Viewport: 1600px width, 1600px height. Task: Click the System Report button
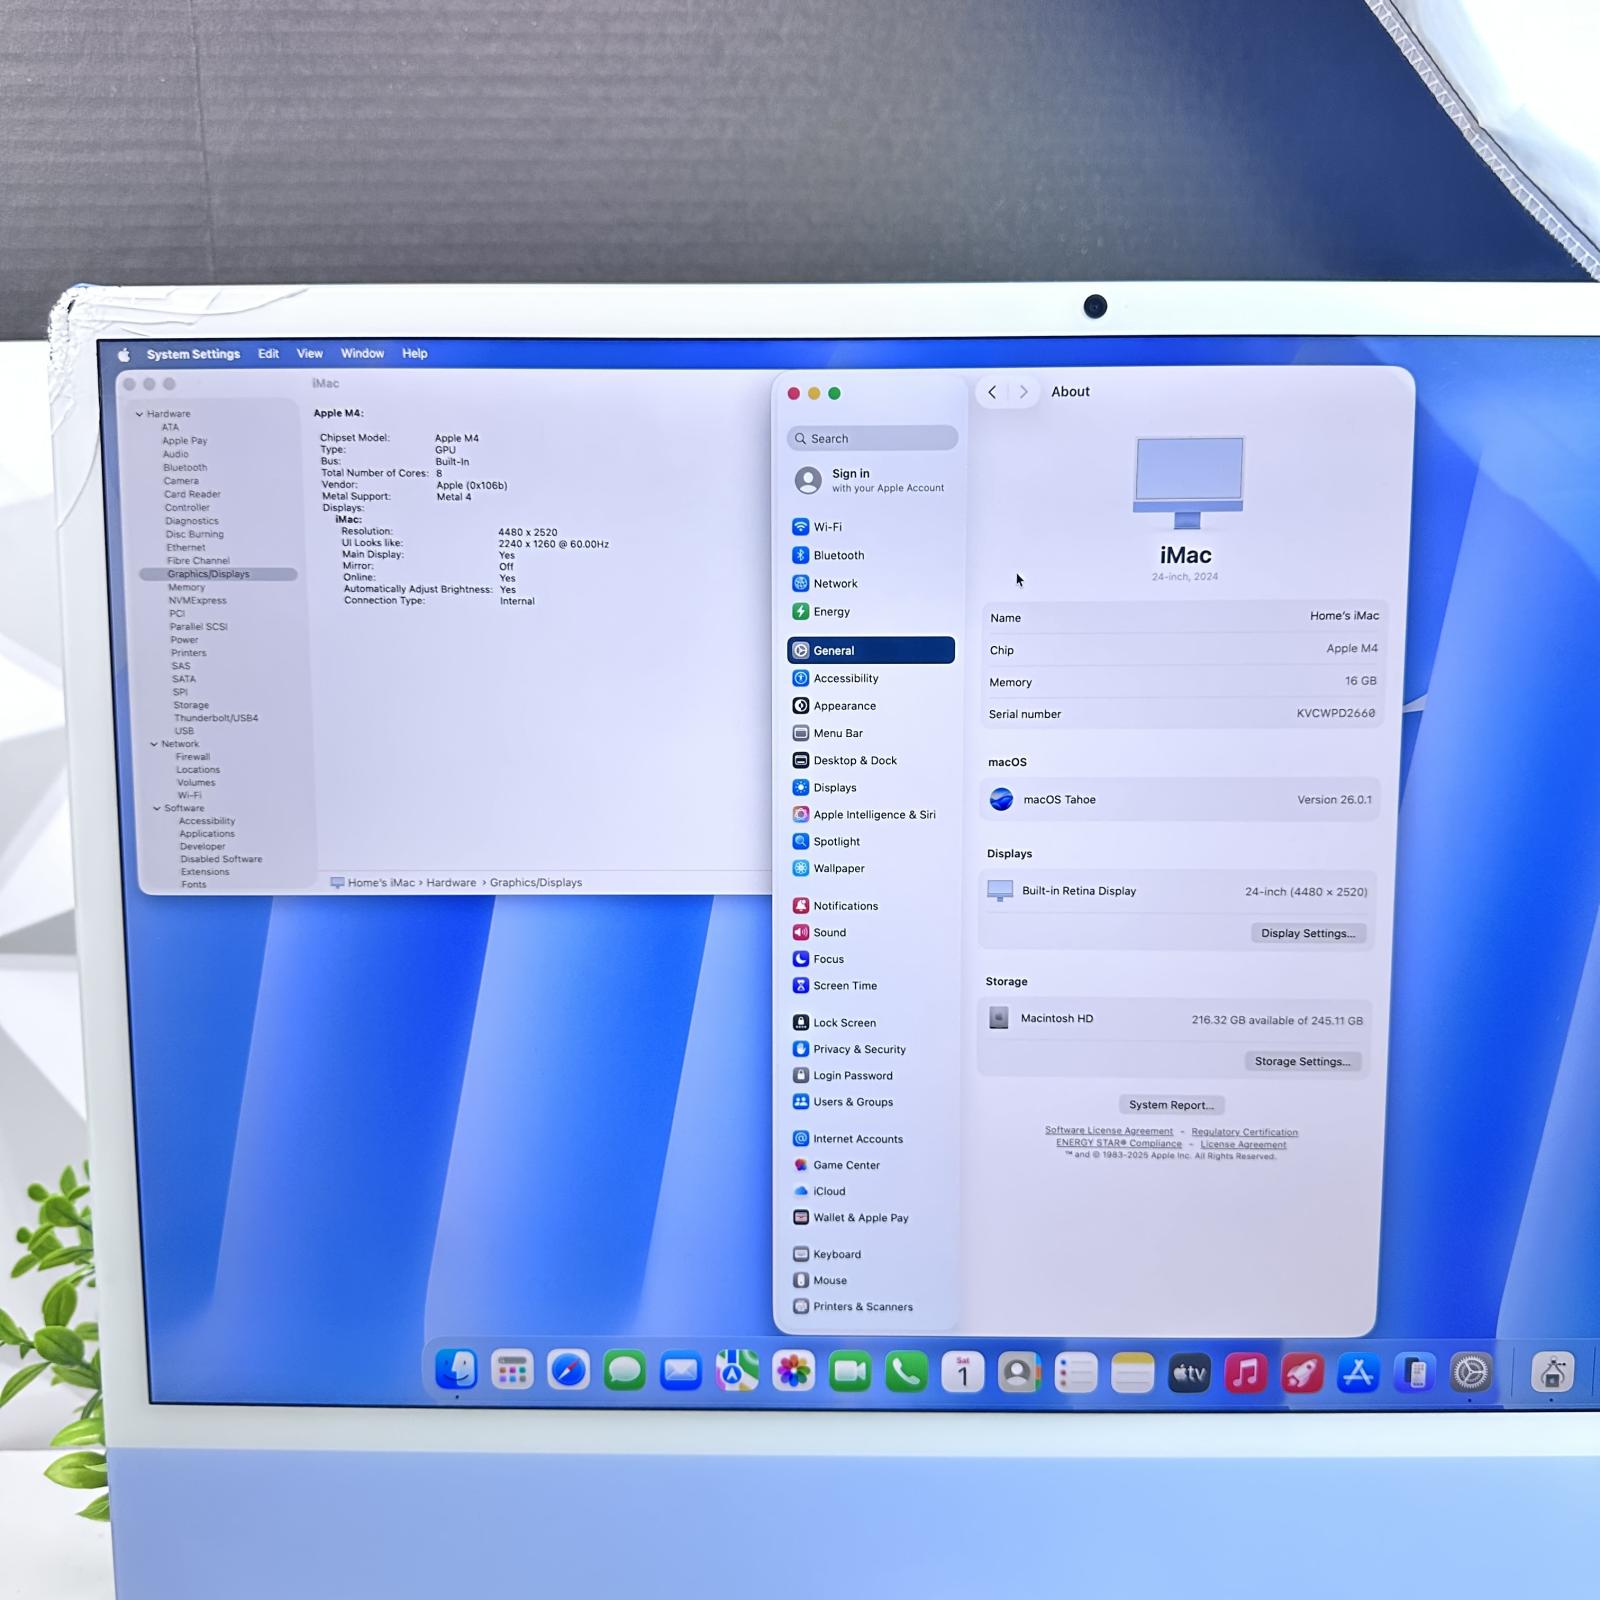pyautogui.click(x=1170, y=1104)
